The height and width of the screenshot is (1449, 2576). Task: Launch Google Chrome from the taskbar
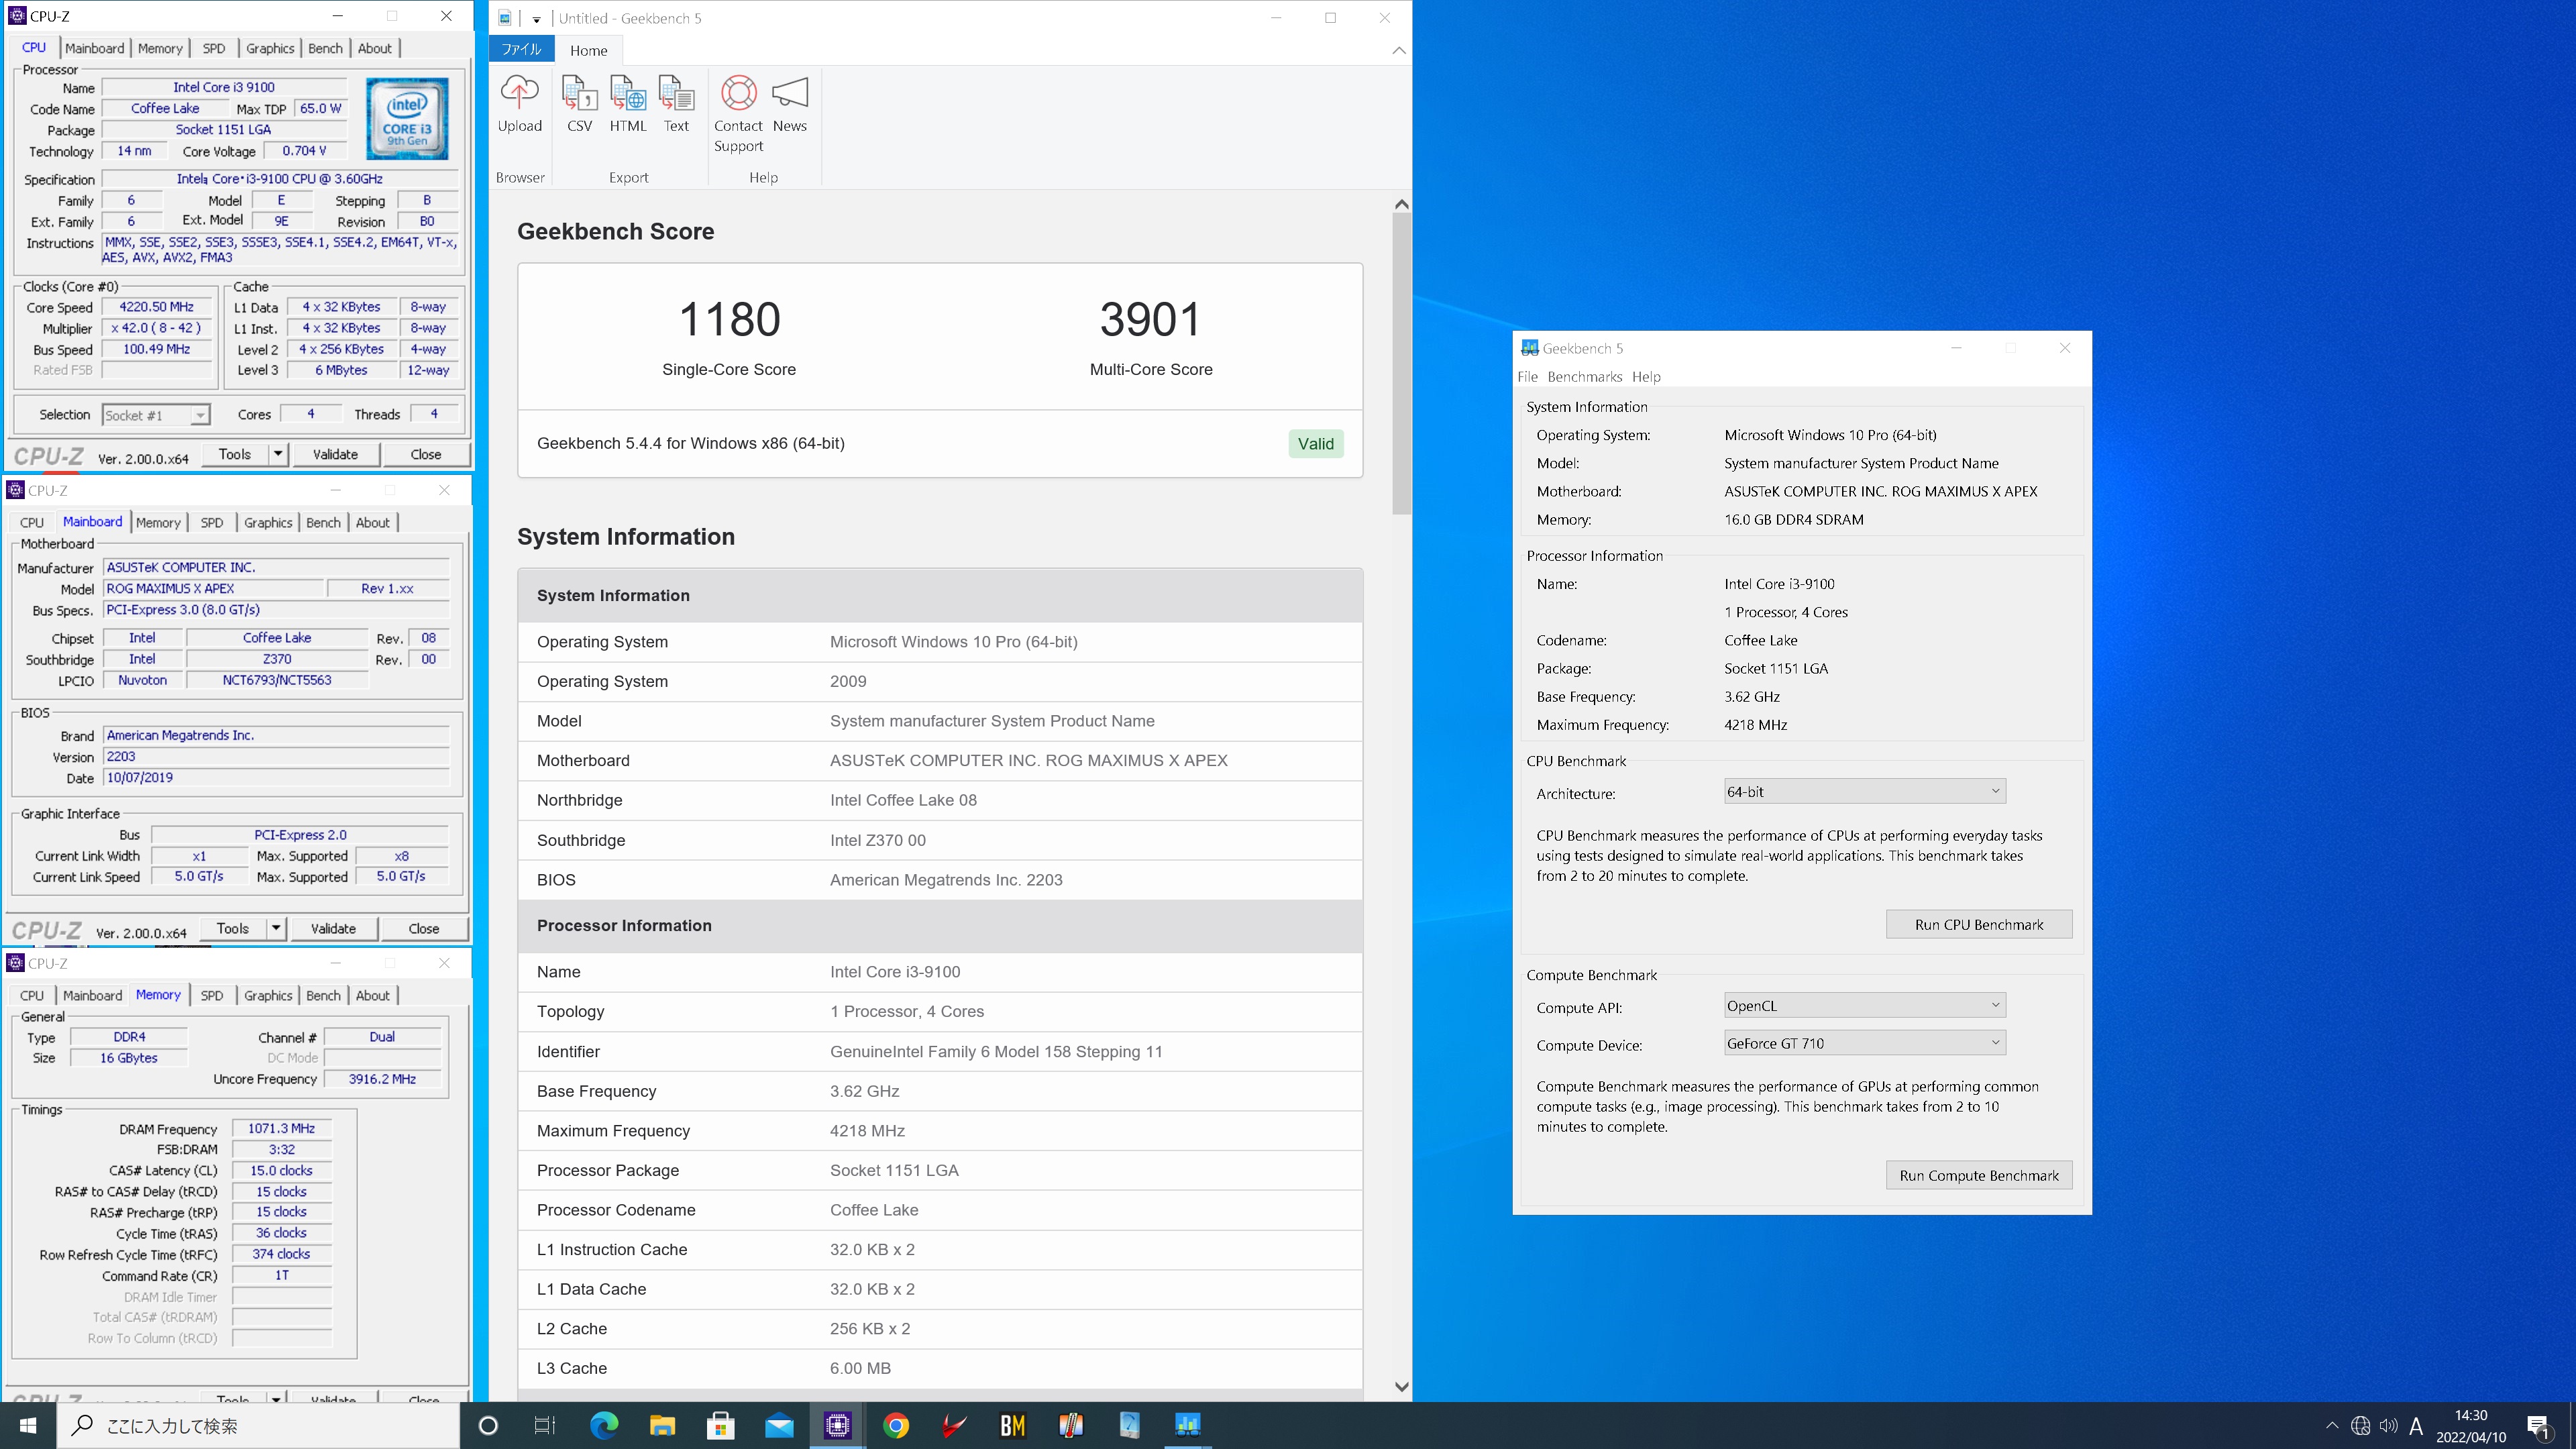click(x=896, y=1425)
